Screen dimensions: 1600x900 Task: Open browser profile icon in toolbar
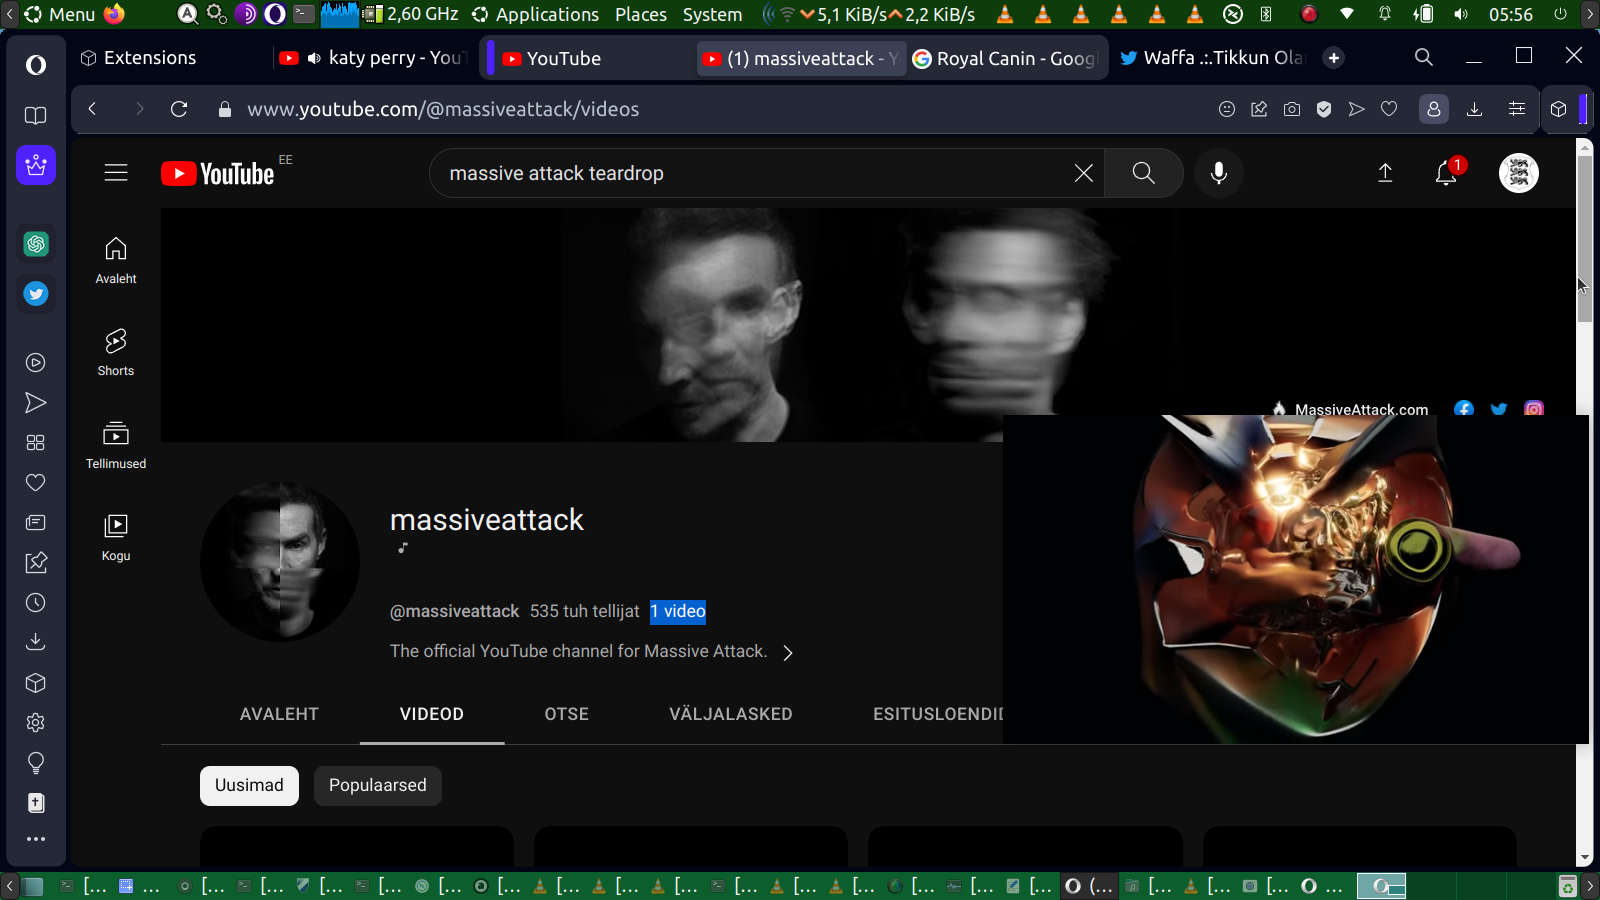pyautogui.click(x=1434, y=109)
